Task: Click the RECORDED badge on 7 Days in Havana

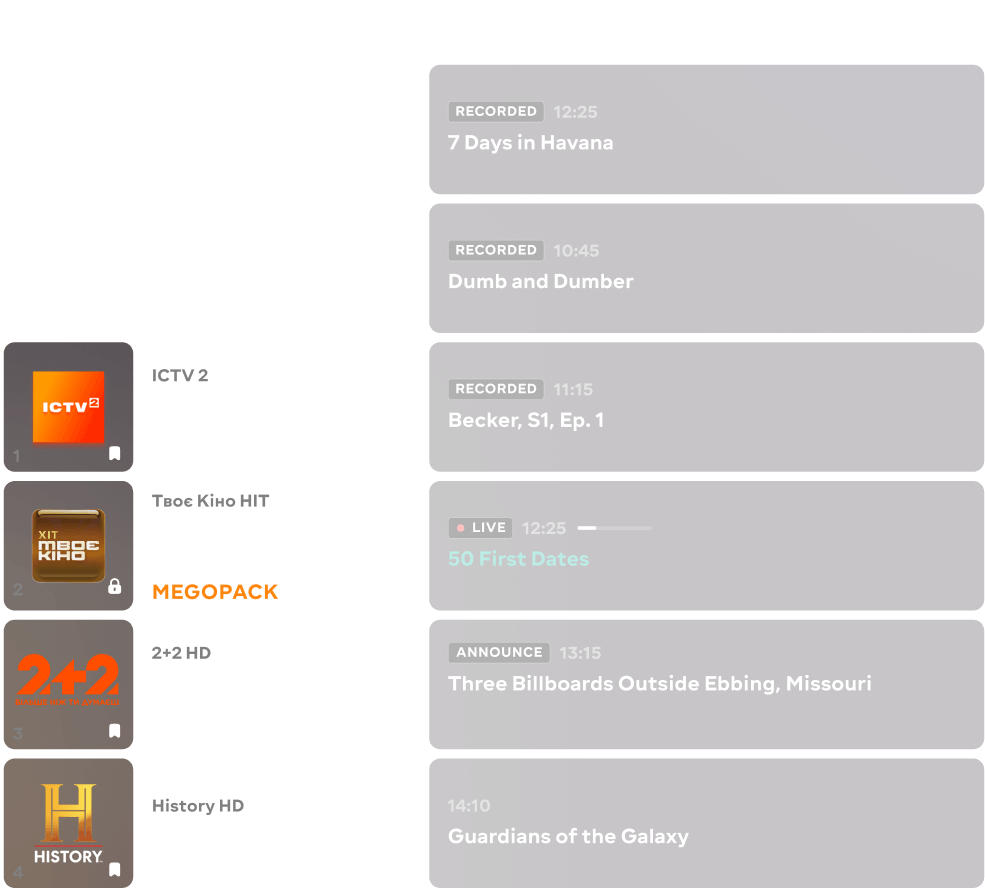Action: coord(496,112)
